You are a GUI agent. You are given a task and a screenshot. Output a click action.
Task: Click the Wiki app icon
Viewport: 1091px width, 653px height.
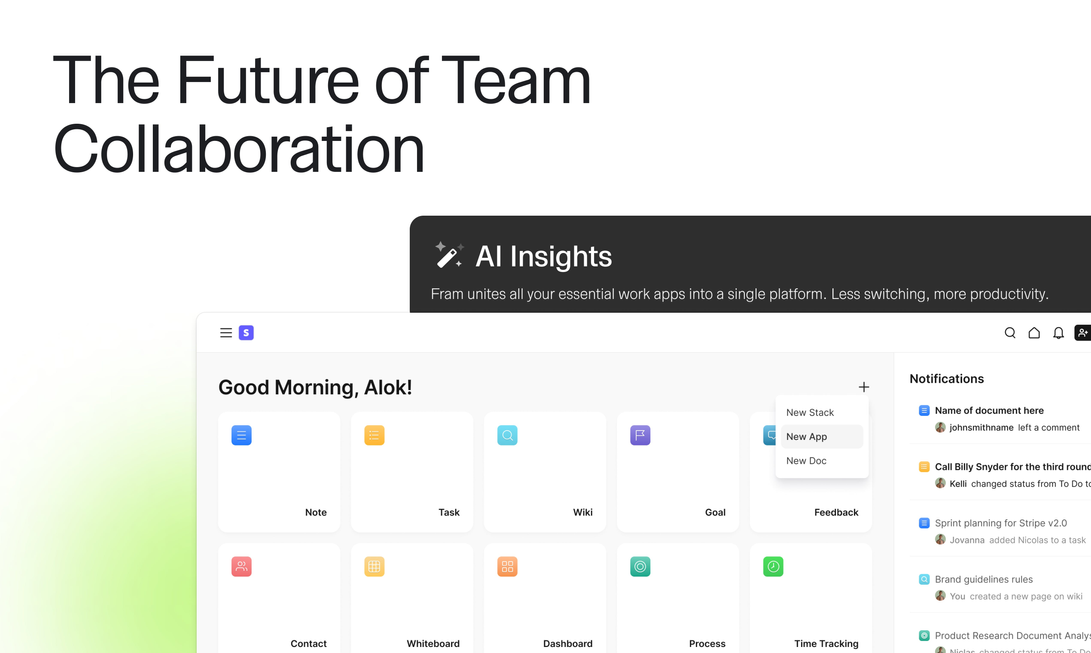point(507,435)
